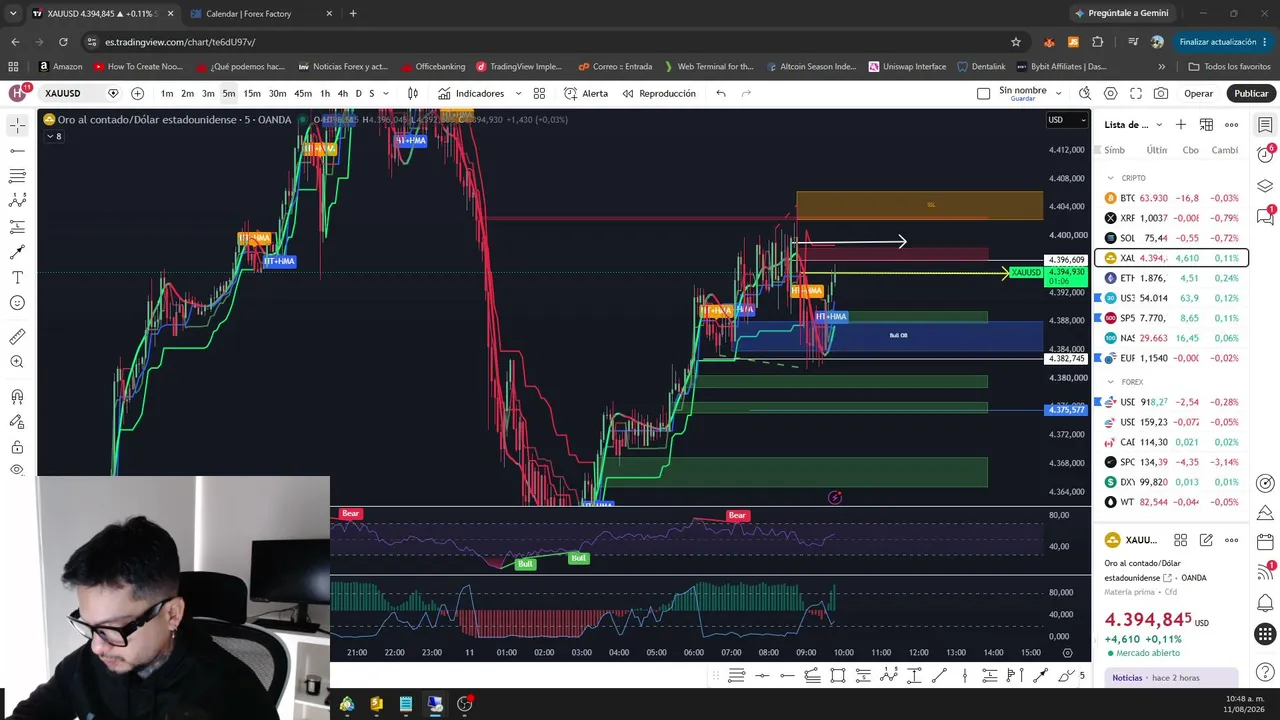Open Indicadores panel

click(471, 93)
